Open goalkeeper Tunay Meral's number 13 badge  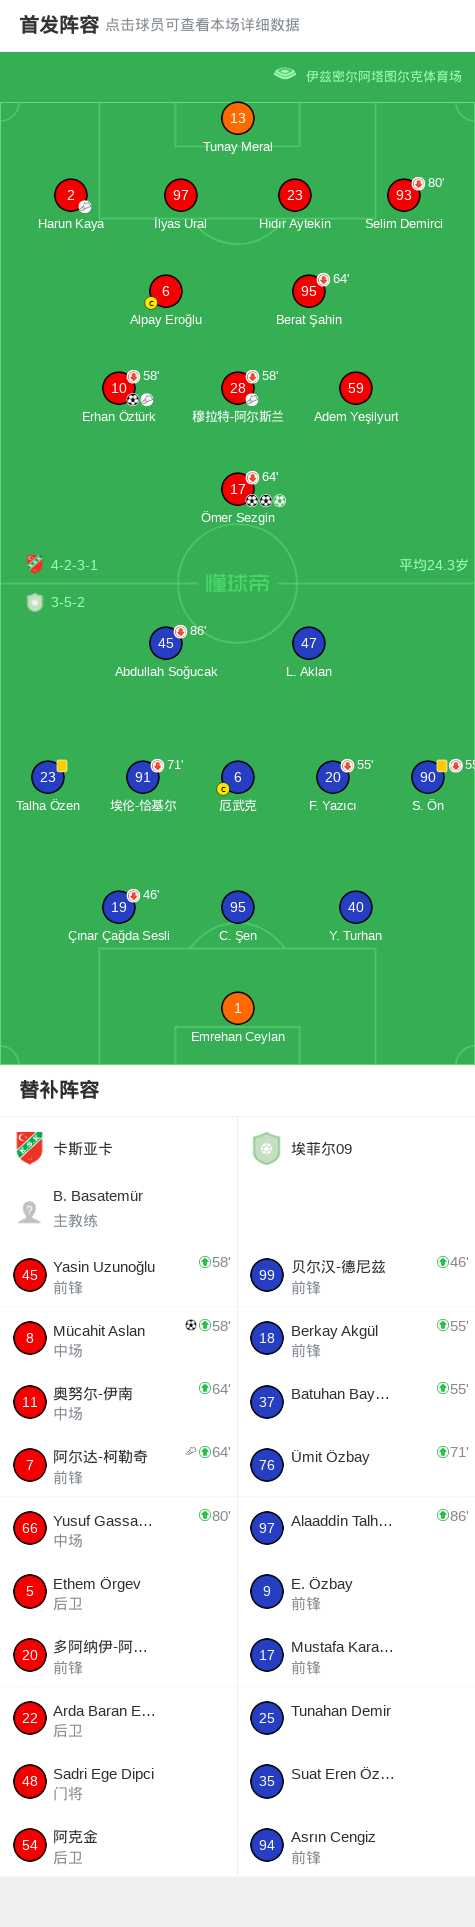[x=238, y=118]
